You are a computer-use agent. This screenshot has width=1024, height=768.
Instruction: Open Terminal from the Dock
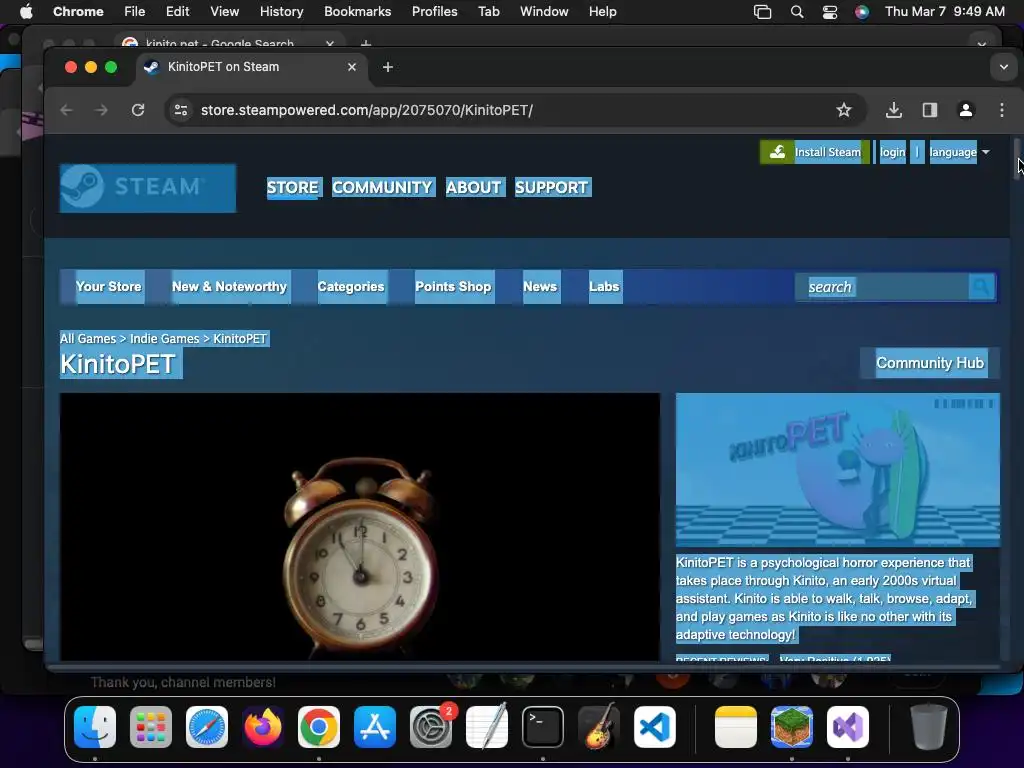(543, 727)
